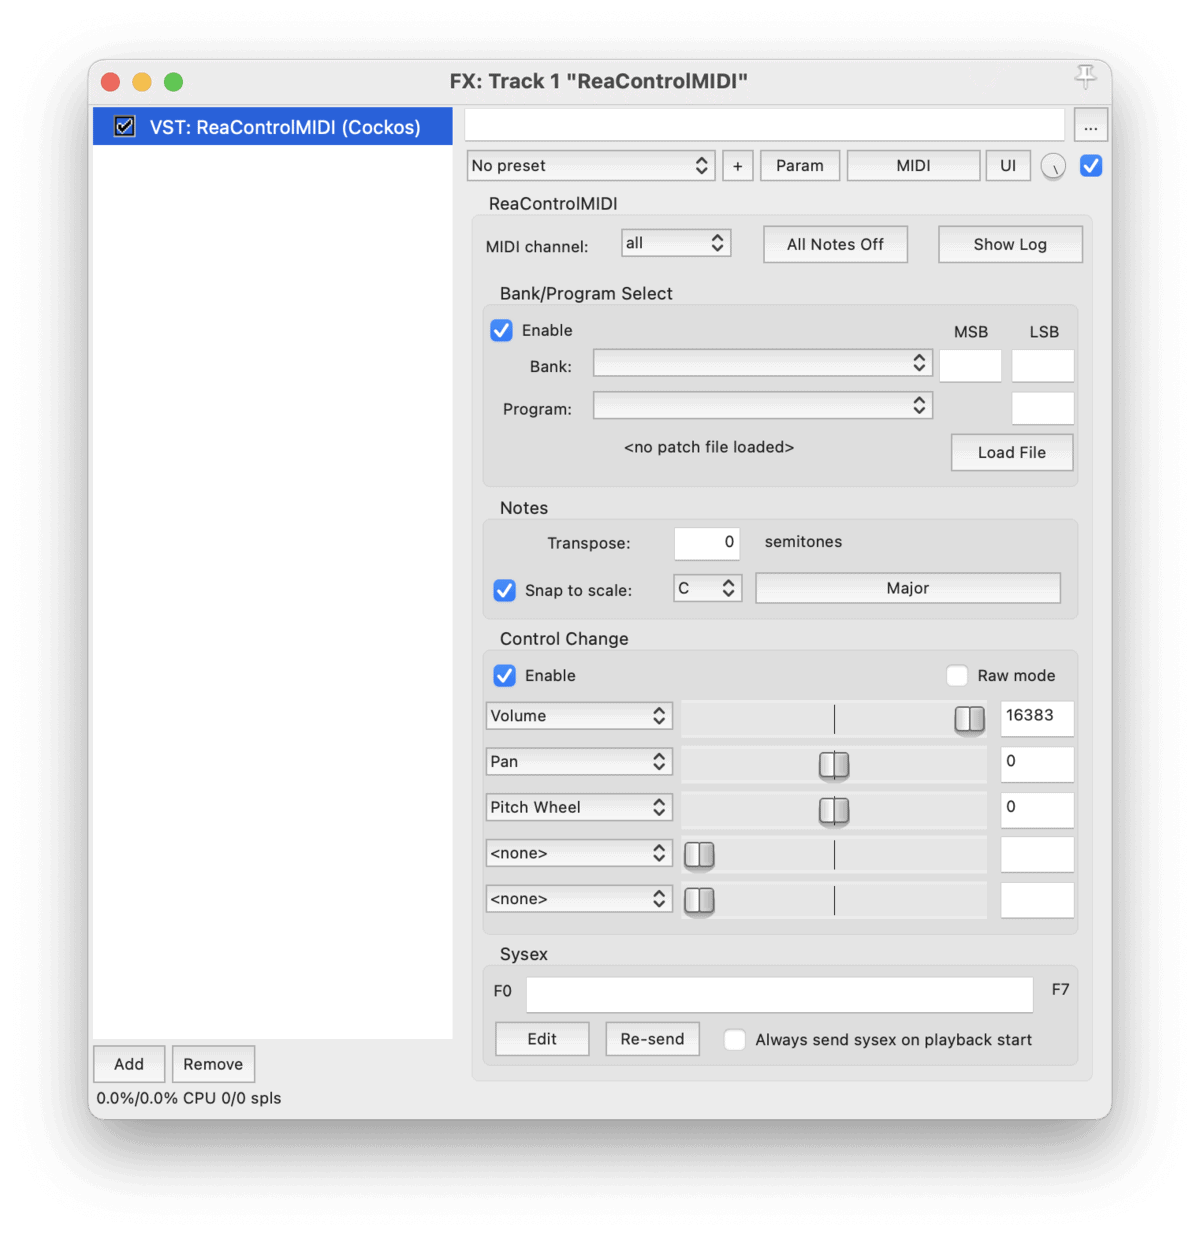The width and height of the screenshot is (1200, 1236).
Task: Click the Param button
Action: click(x=800, y=166)
